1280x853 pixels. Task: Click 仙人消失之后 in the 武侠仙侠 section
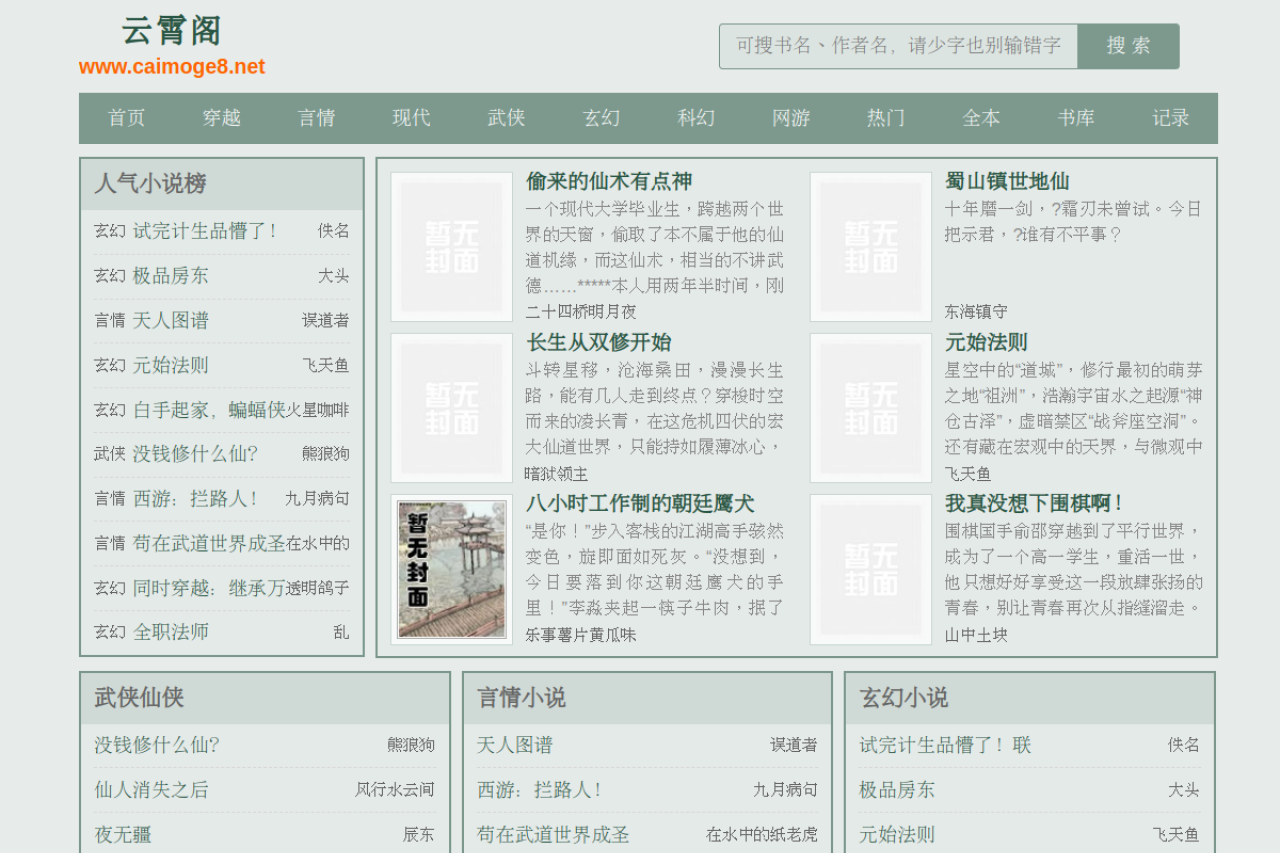click(152, 790)
